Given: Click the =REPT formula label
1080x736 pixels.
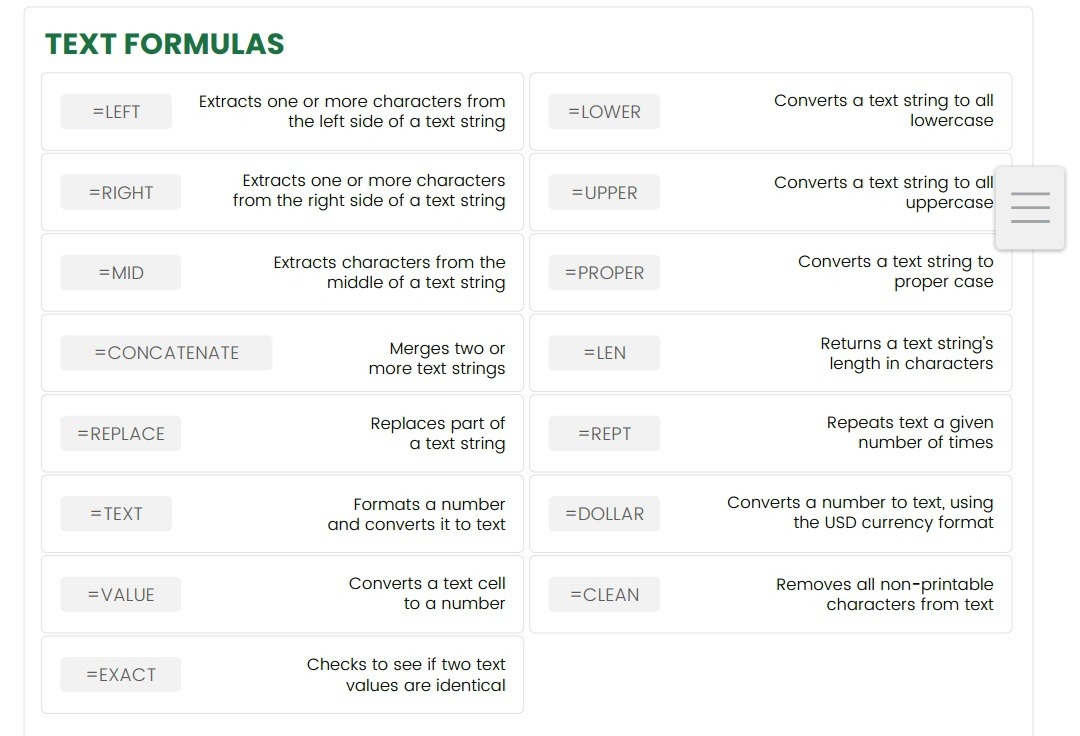Looking at the screenshot, I should click(604, 434).
